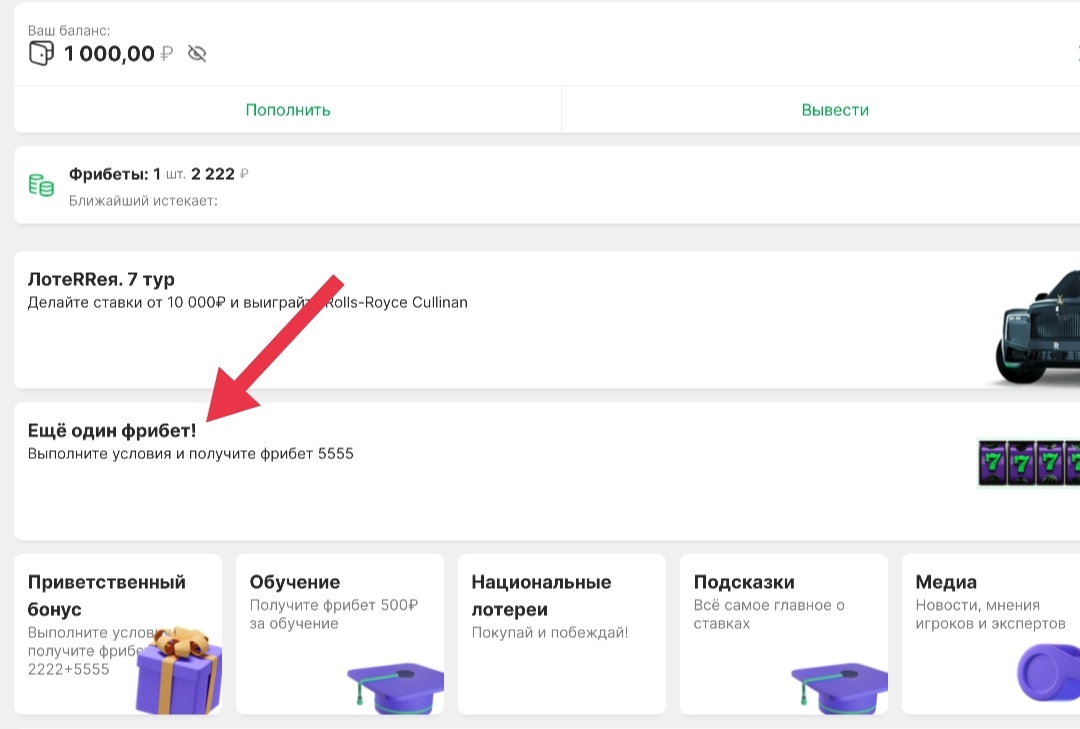Image resolution: width=1080 pixels, height=729 pixels.
Task: Click the green coins icon near Фрибеты
Action: [x=41, y=185]
